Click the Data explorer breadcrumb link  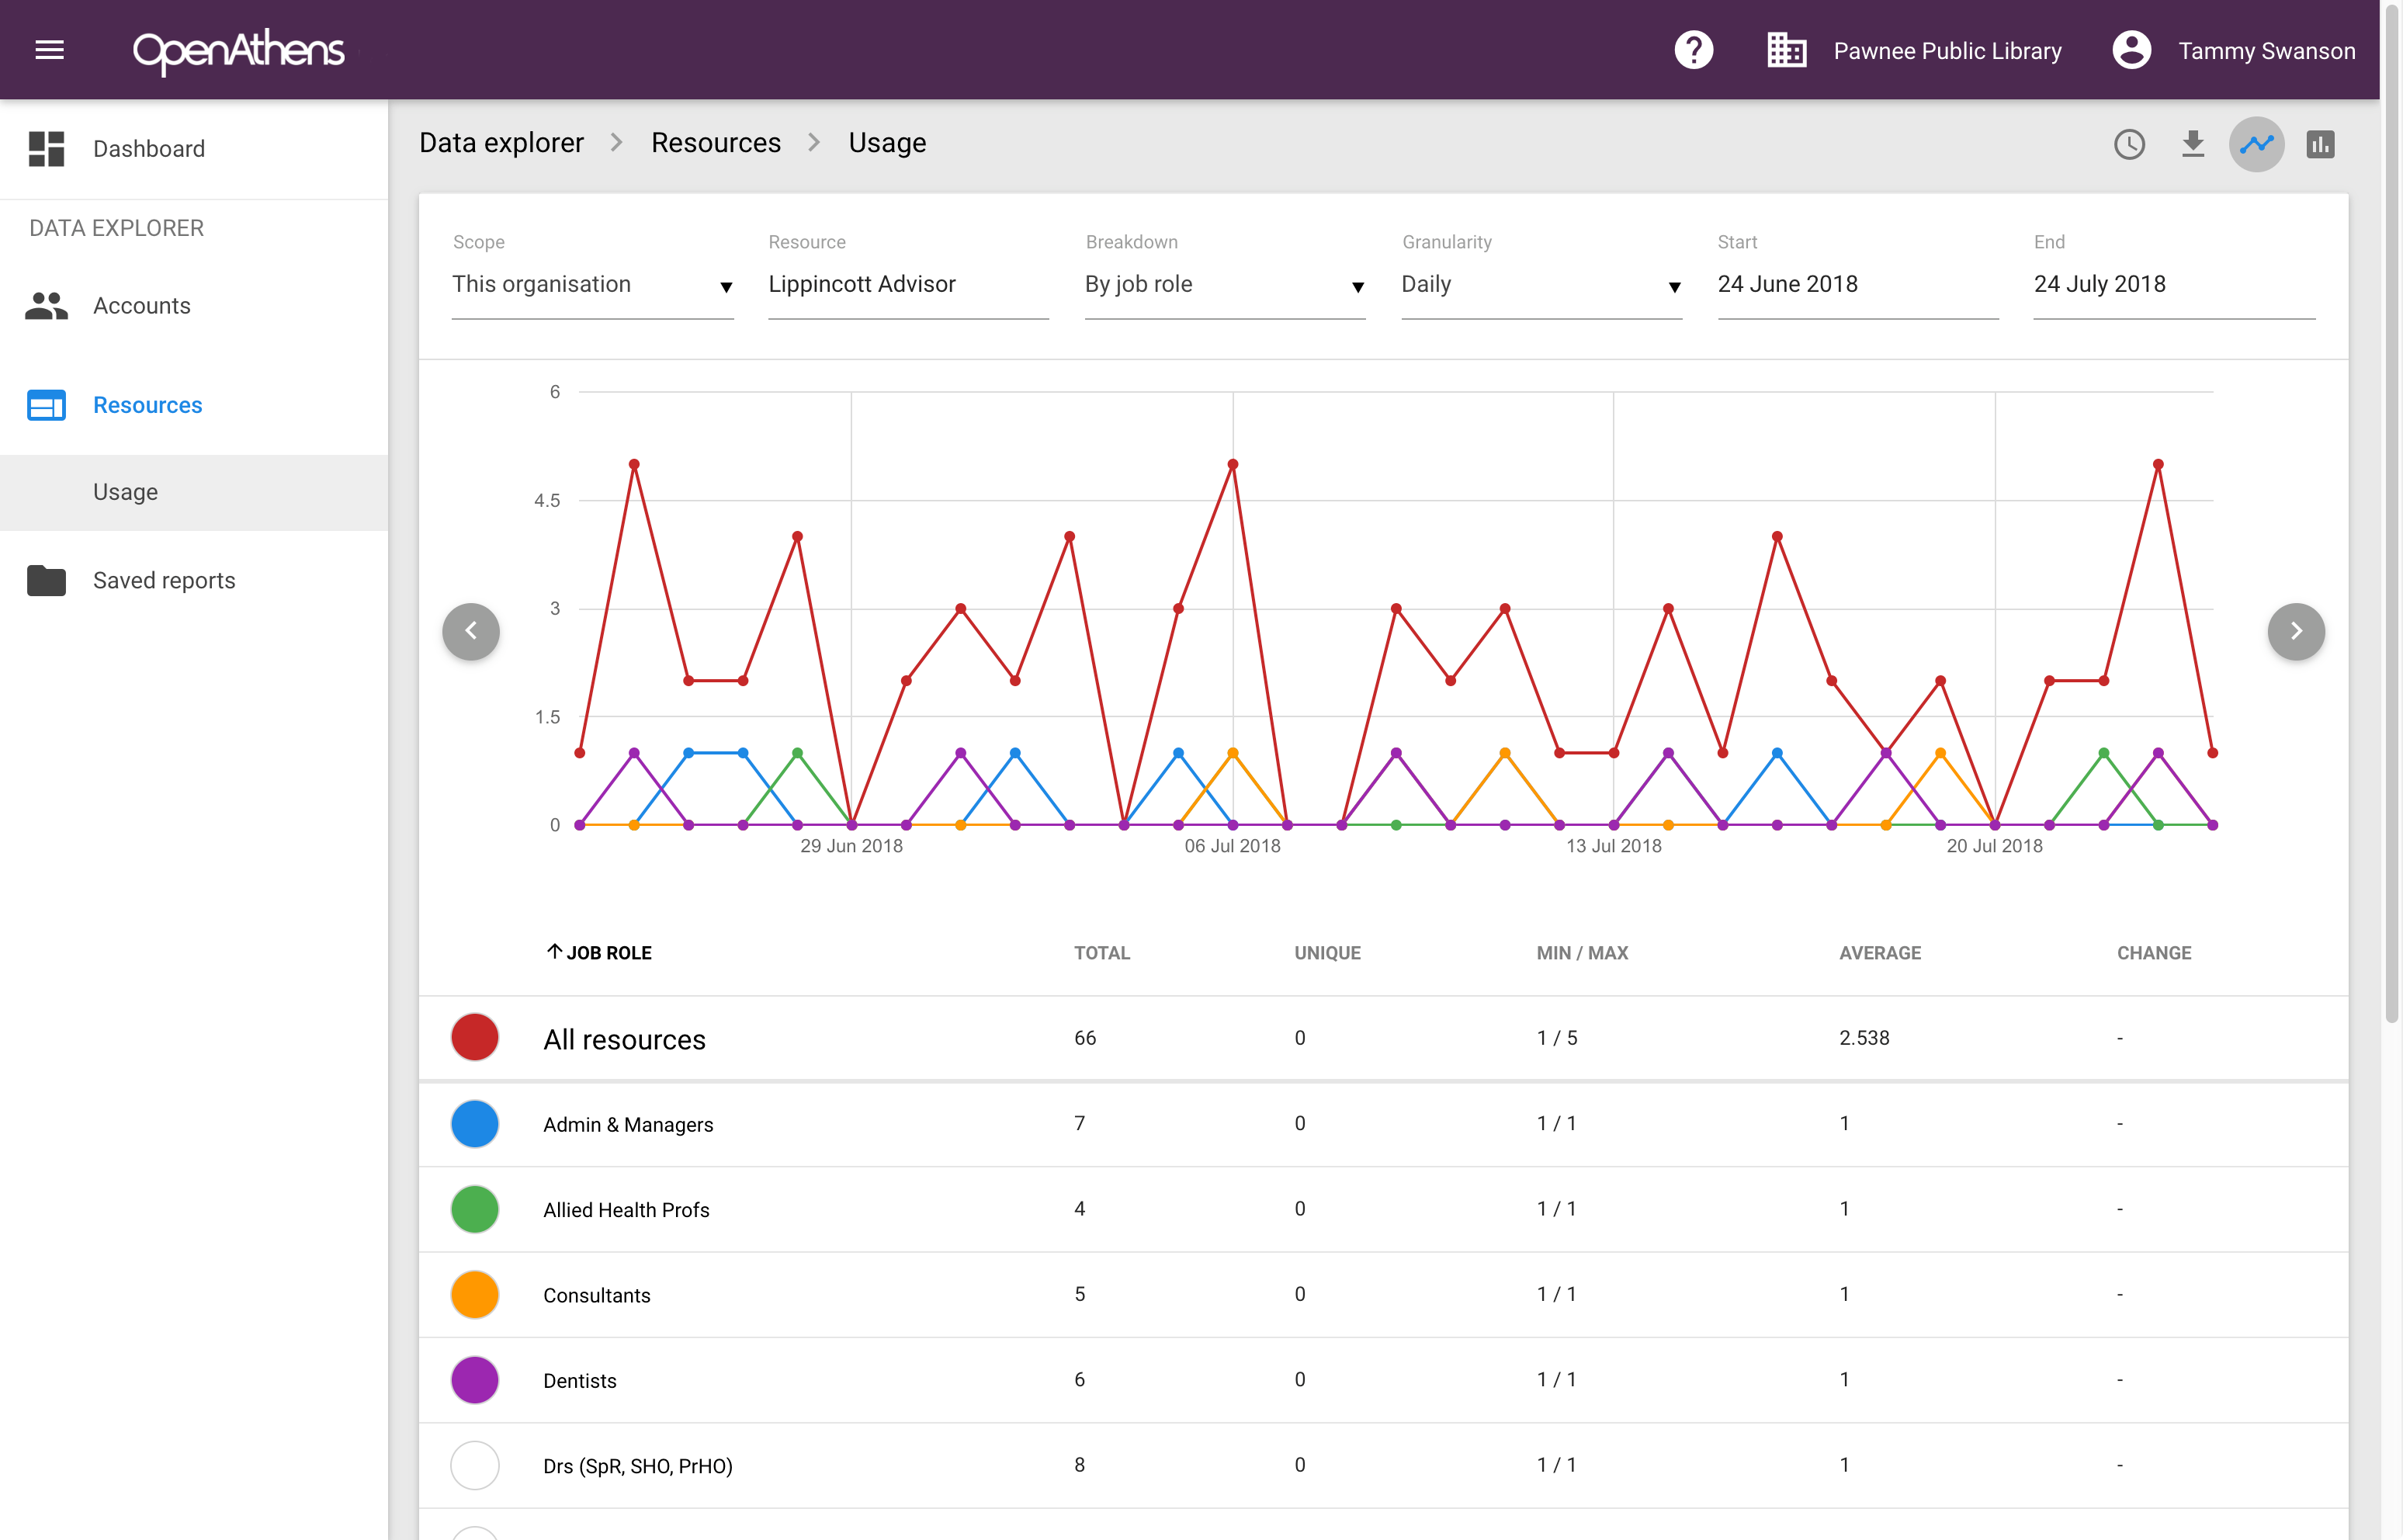click(501, 143)
